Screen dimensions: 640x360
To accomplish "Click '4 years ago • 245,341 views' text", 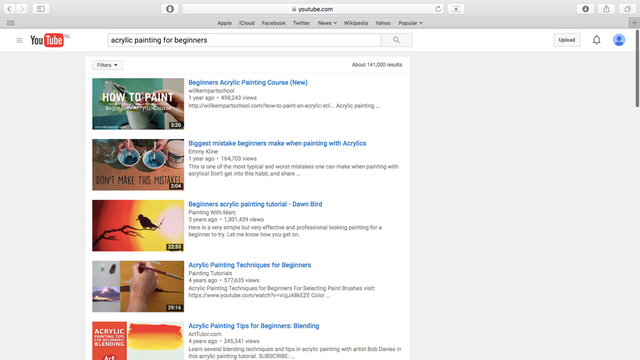I will tap(224, 341).
